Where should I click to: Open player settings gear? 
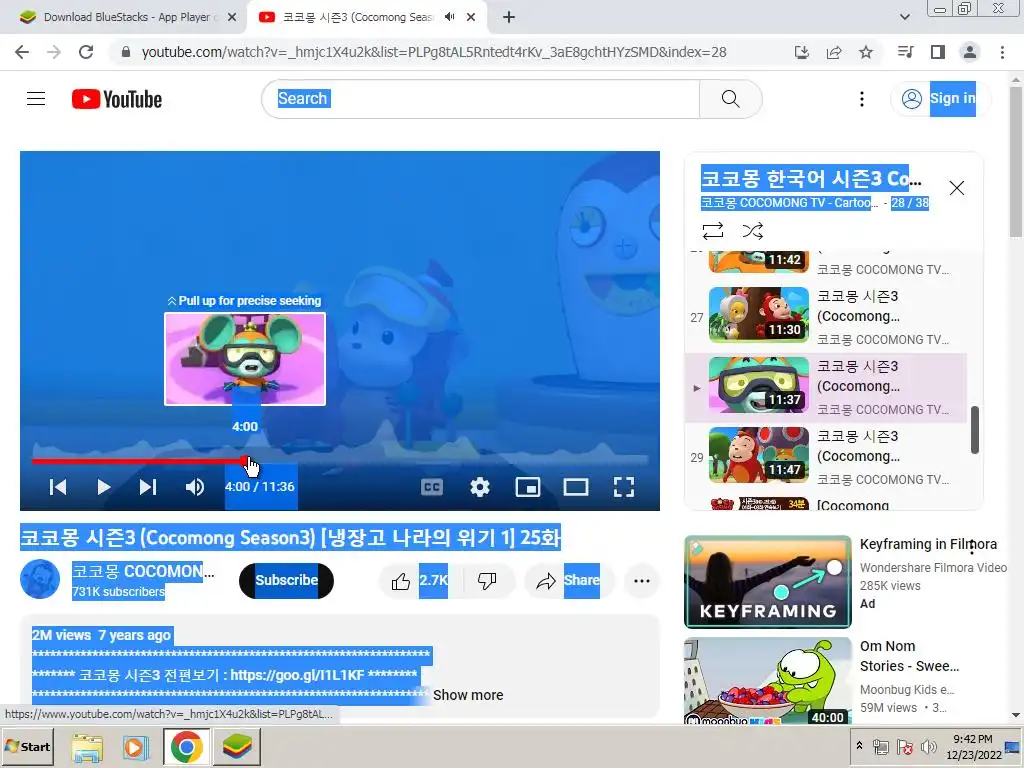pos(480,487)
